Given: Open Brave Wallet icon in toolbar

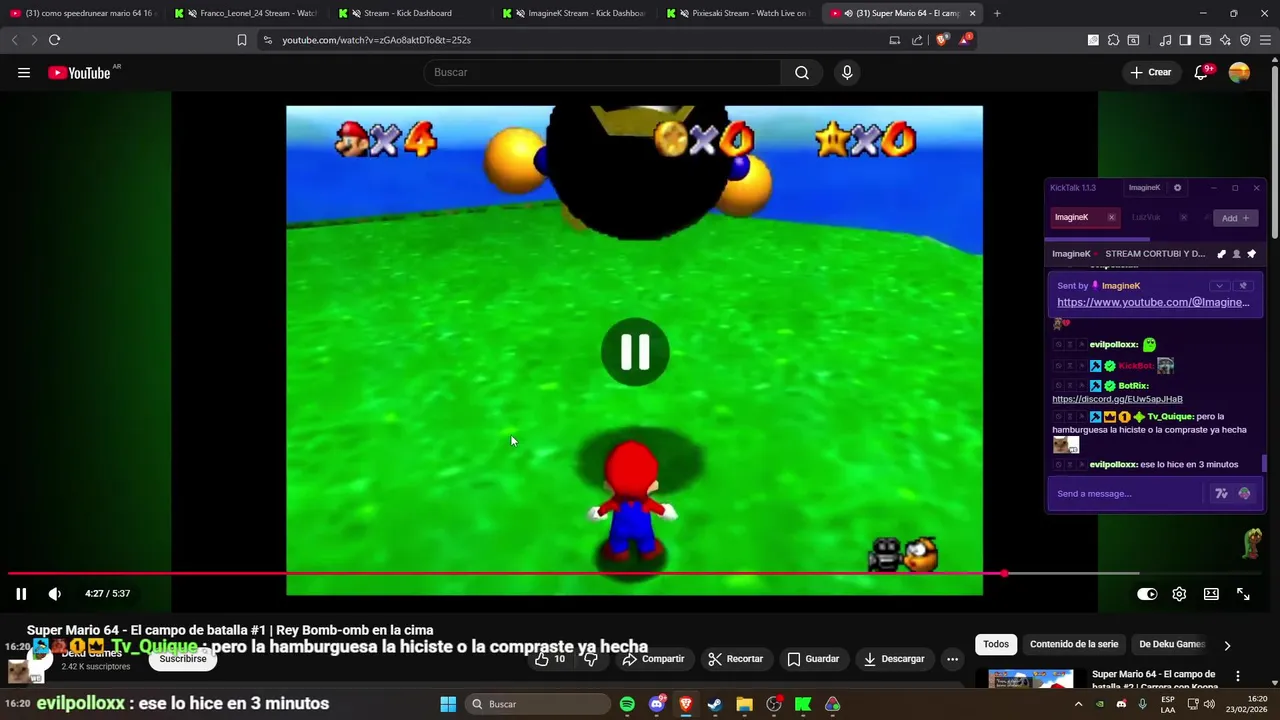Looking at the screenshot, I should (x=1205, y=40).
